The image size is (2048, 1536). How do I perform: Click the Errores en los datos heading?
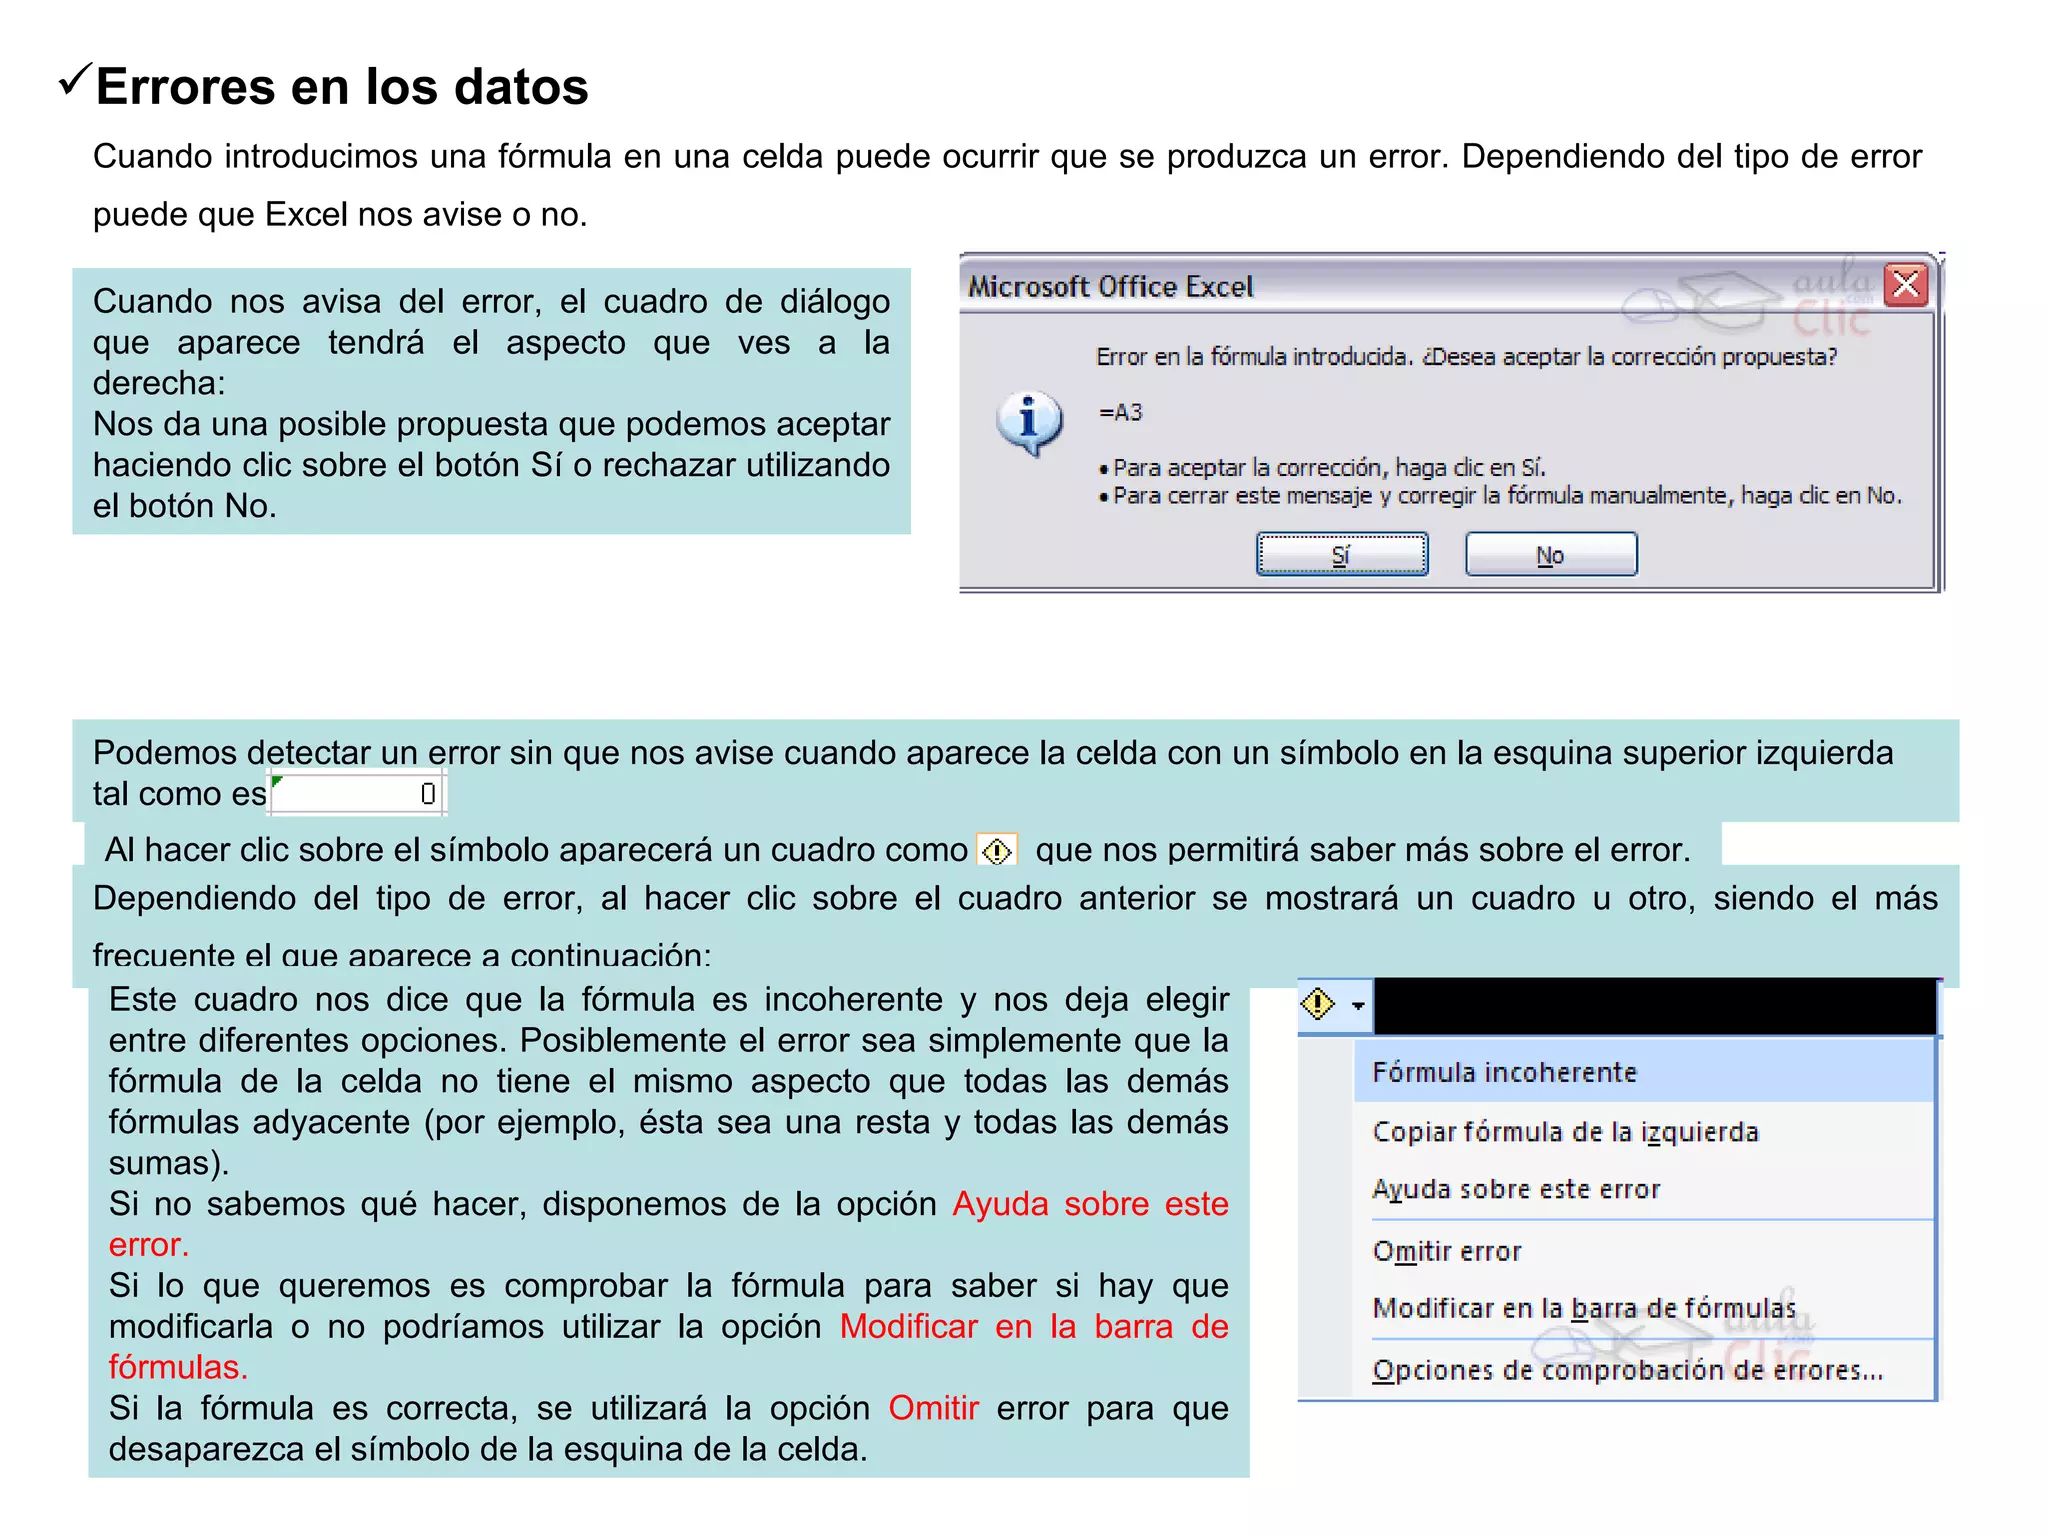[342, 86]
